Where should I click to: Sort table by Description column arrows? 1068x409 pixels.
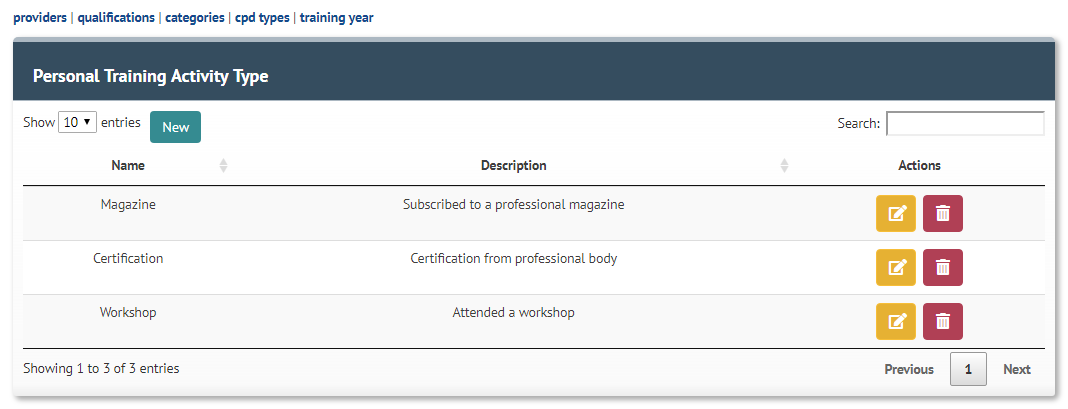pyautogui.click(x=784, y=166)
